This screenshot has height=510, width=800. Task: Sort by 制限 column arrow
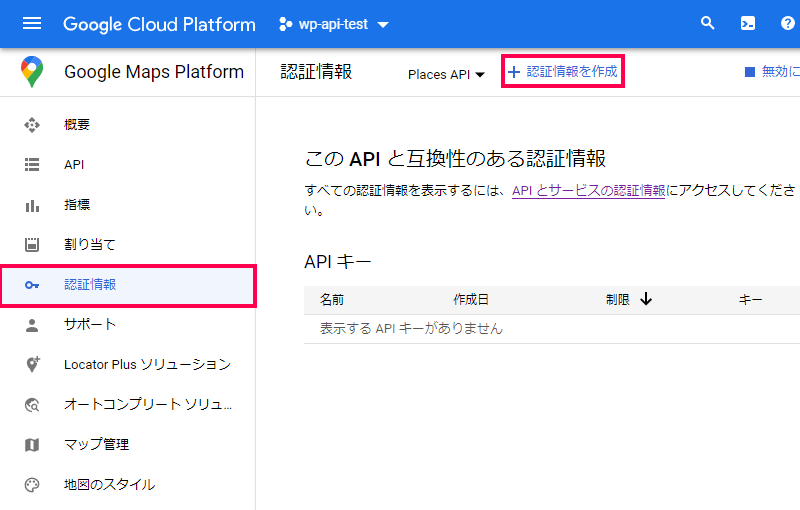[646, 299]
